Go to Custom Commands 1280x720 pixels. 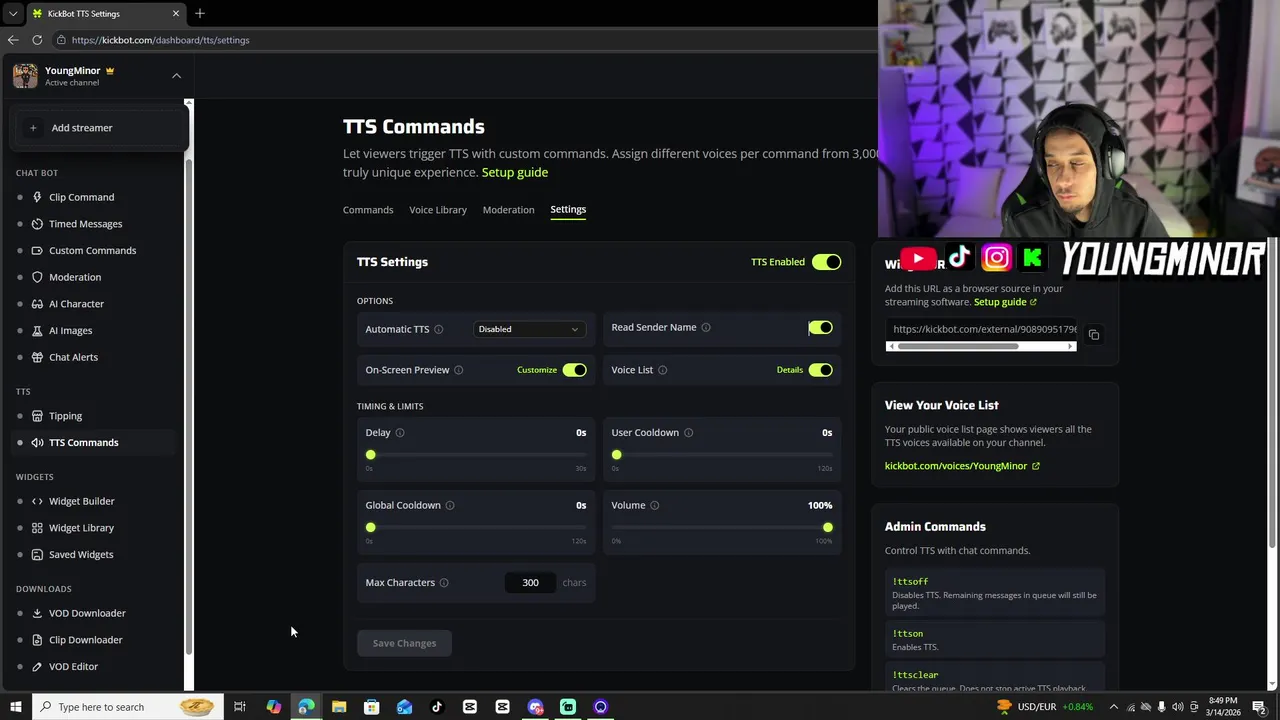92,250
